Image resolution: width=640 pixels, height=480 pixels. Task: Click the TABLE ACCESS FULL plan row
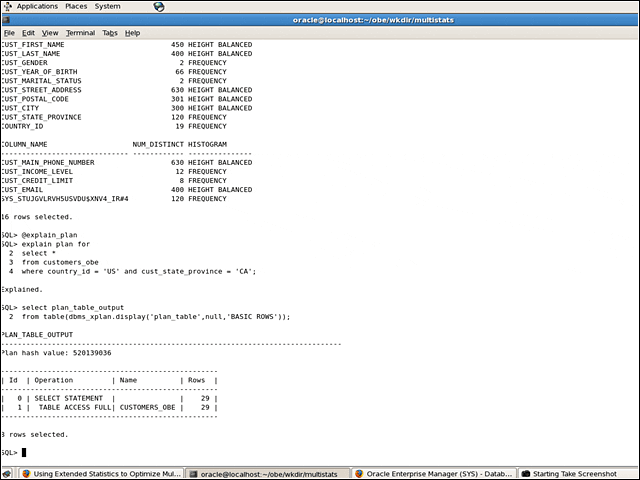tap(109, 407)
